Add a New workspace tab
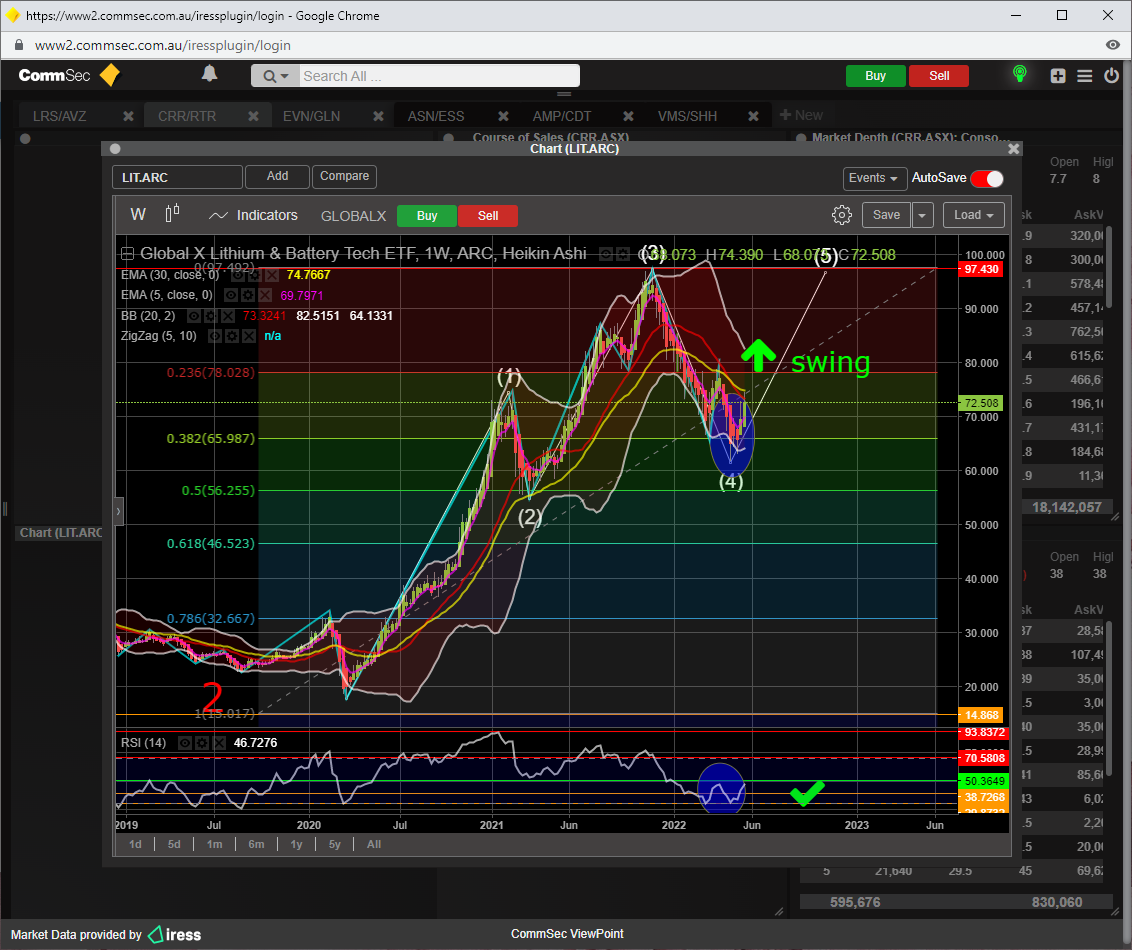 [801, 115]
